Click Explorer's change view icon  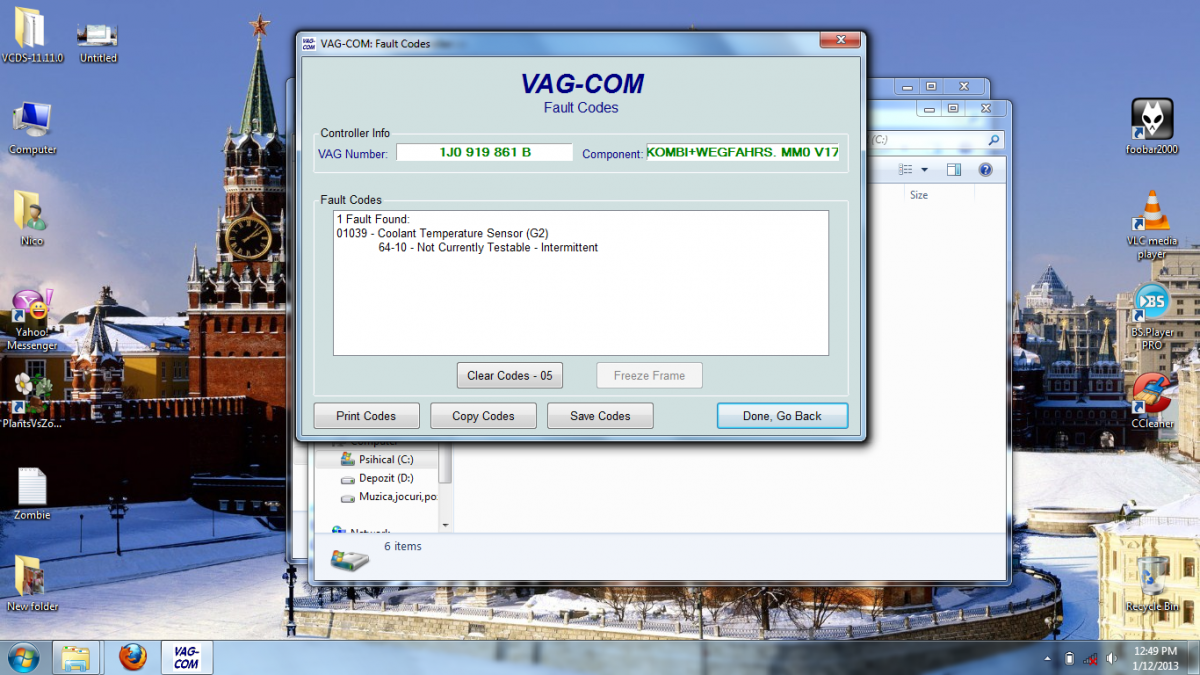point(906,170)
